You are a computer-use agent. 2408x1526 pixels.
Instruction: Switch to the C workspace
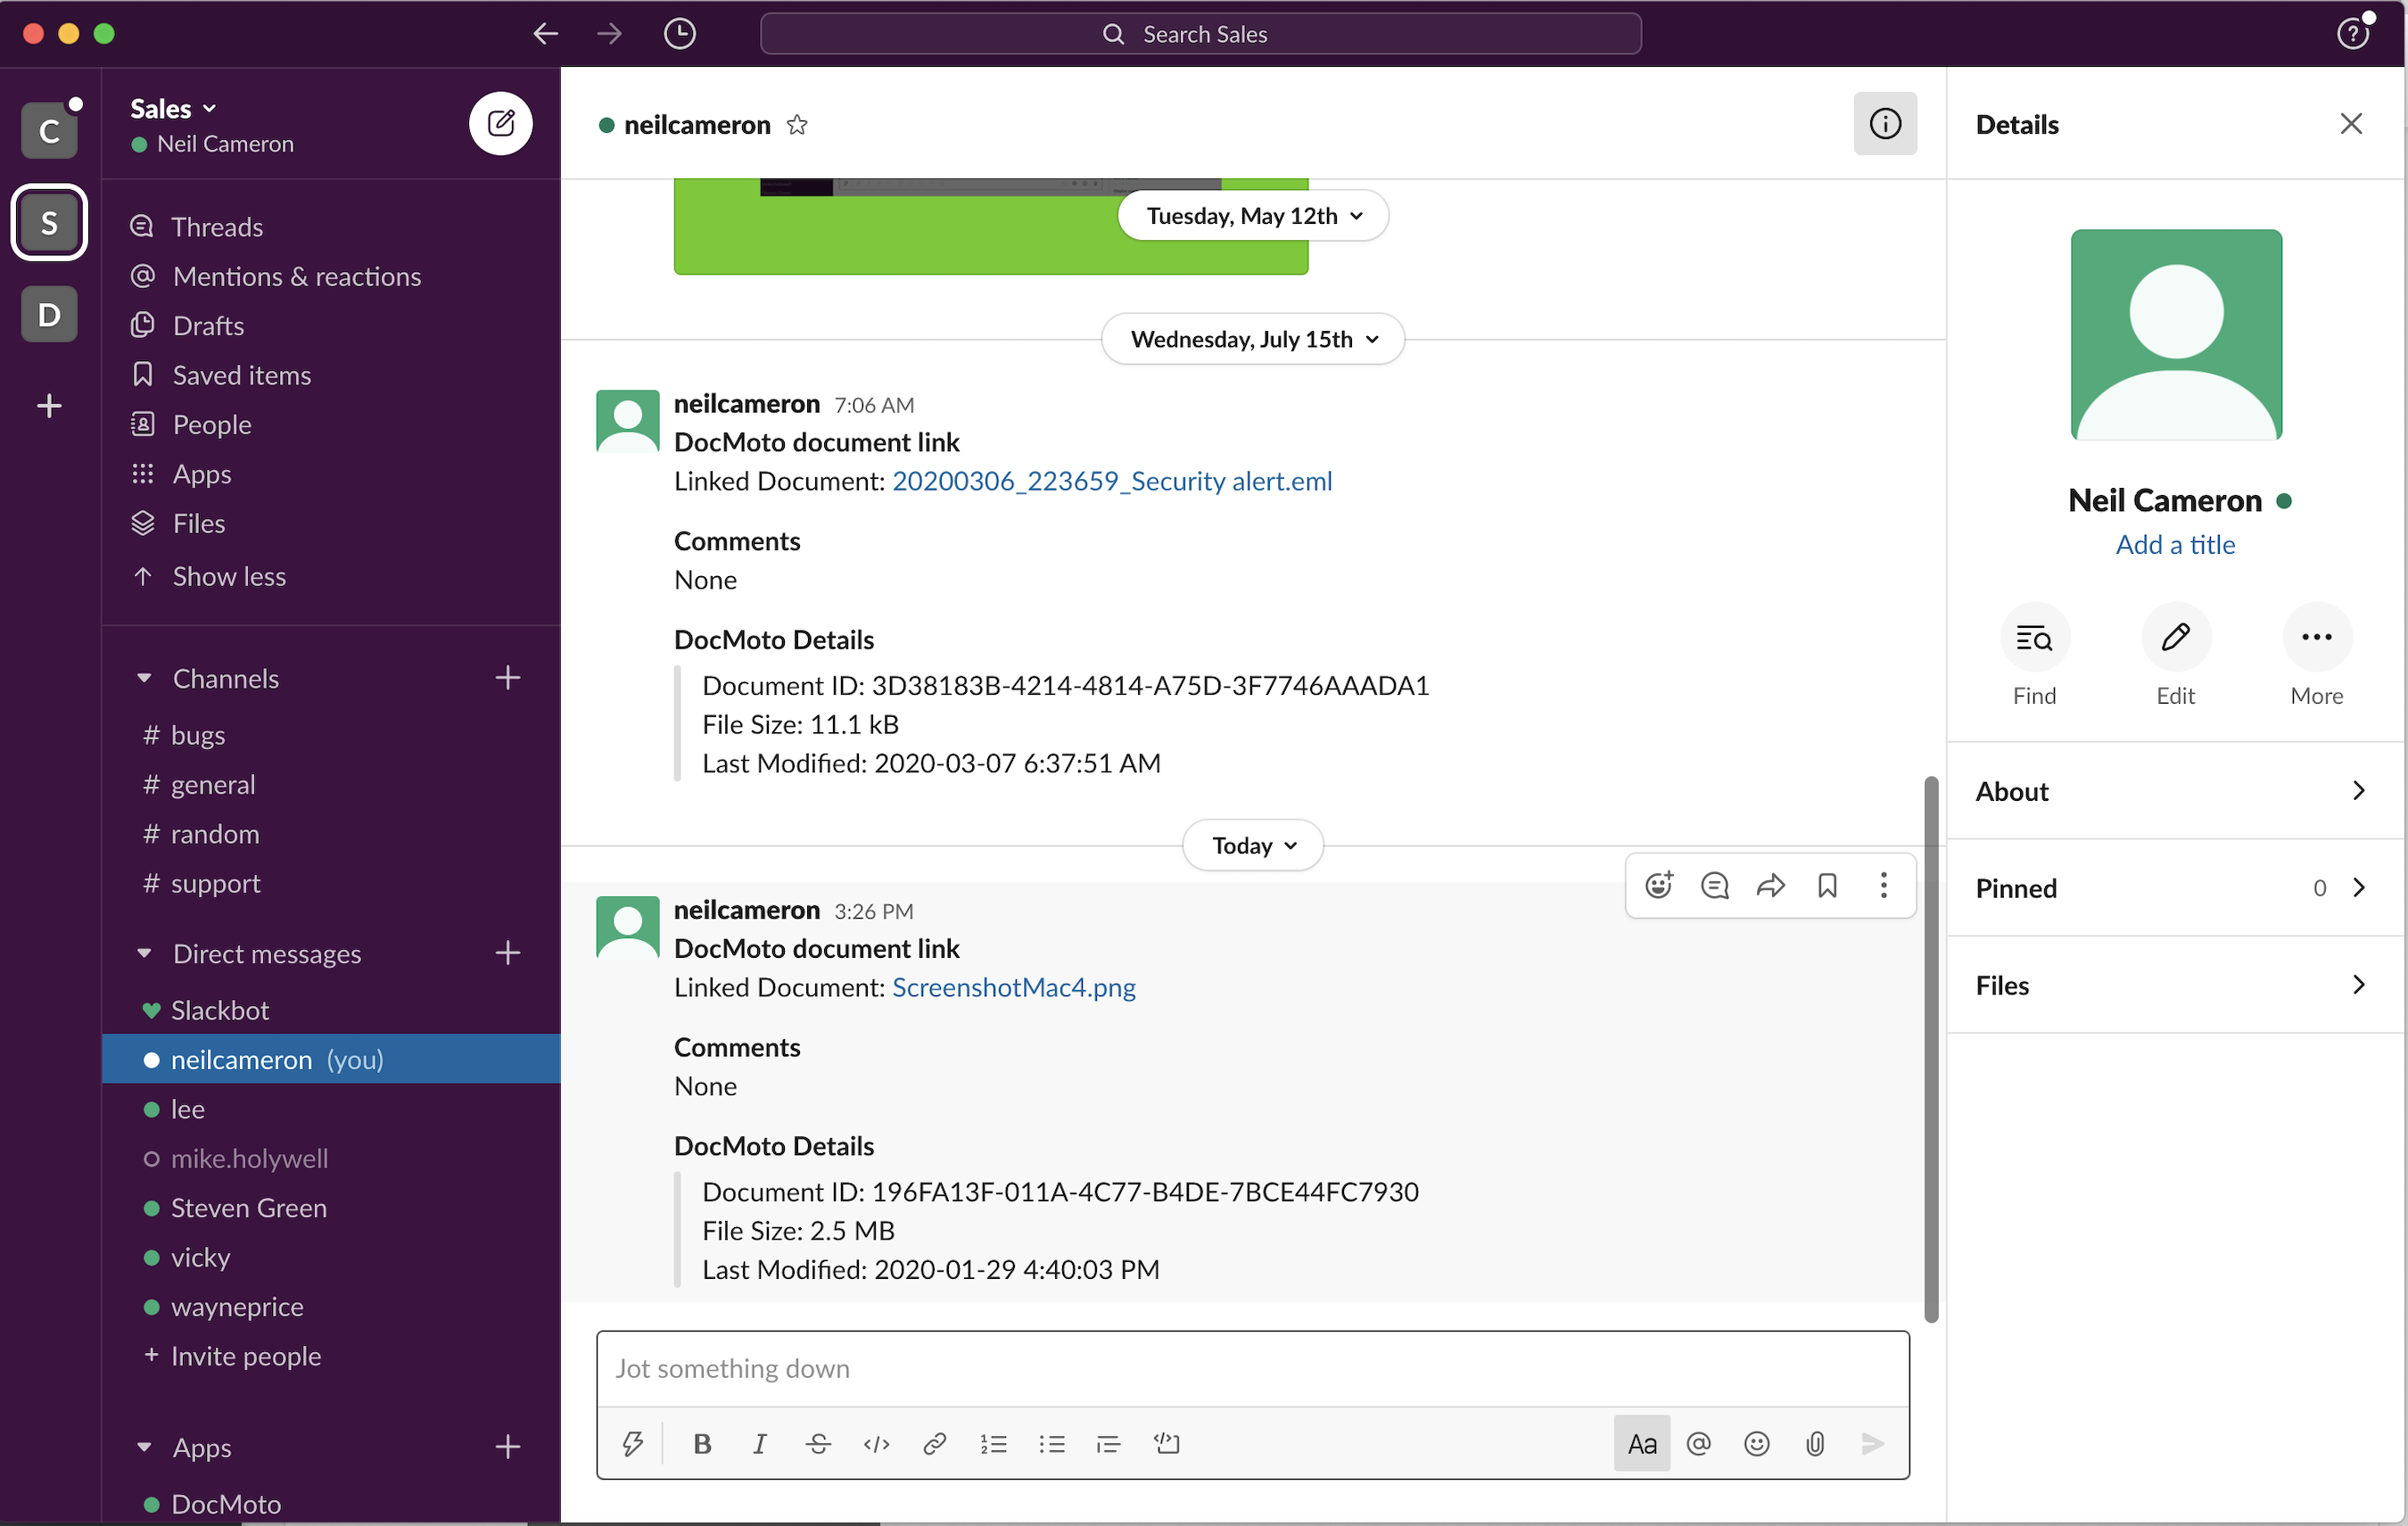pos(49,130)
